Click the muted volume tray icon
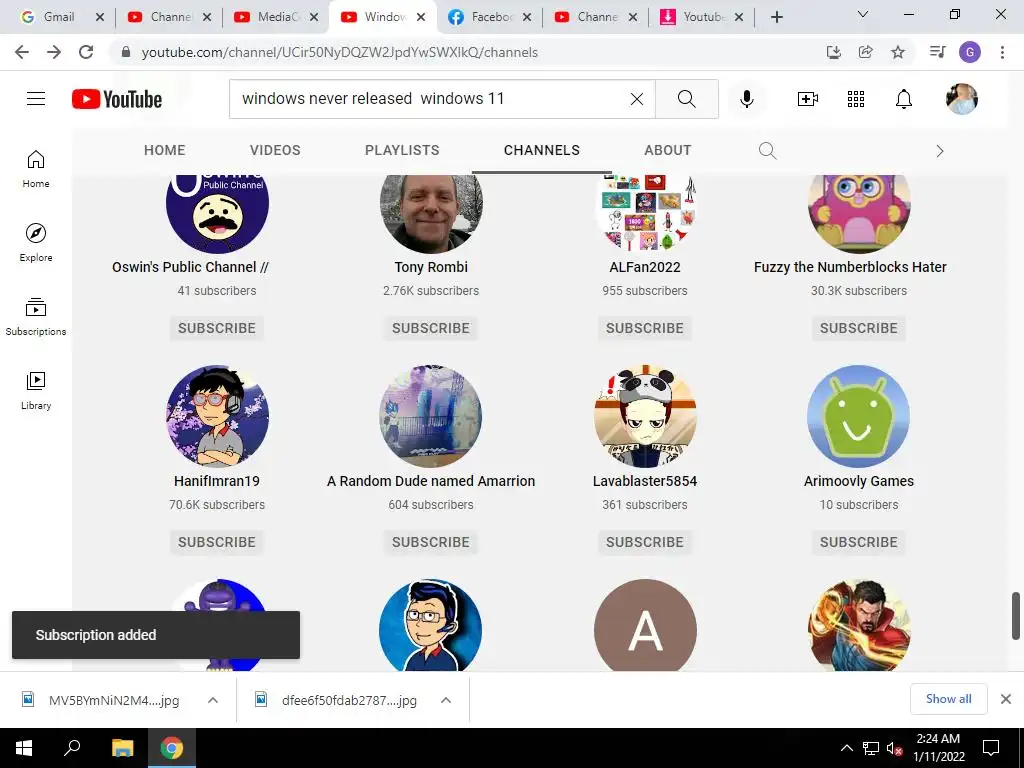 (x=894, y=748)
